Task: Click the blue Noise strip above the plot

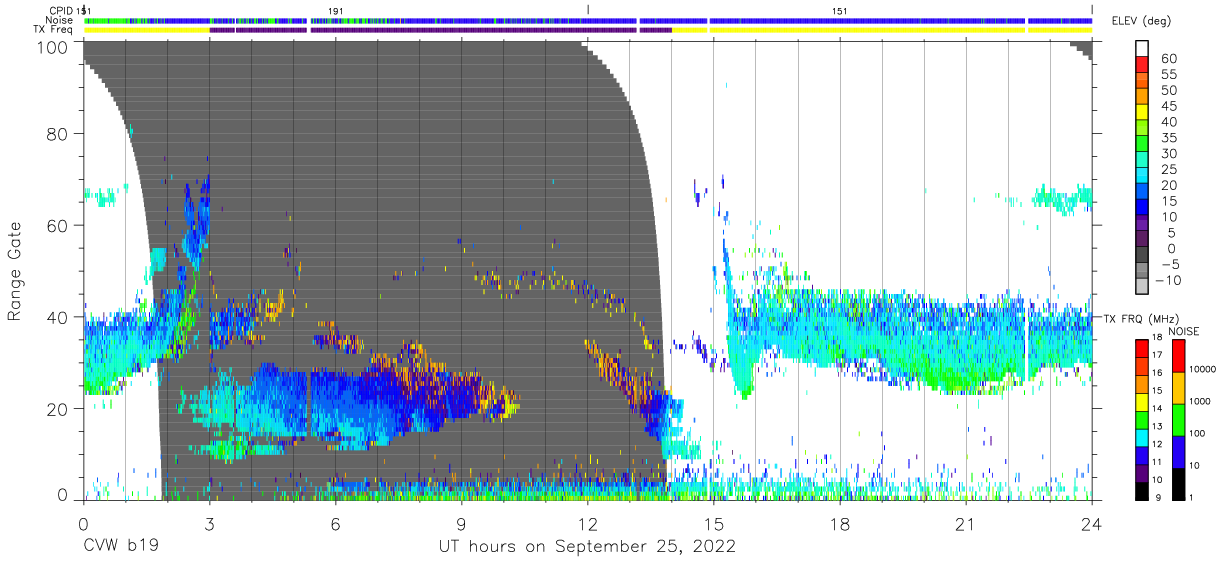Action: [x=587, y=20]
